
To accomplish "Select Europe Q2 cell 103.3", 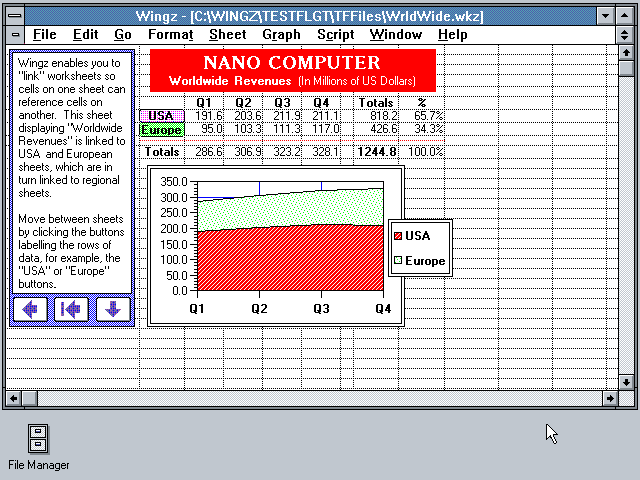I will [243, 129].
